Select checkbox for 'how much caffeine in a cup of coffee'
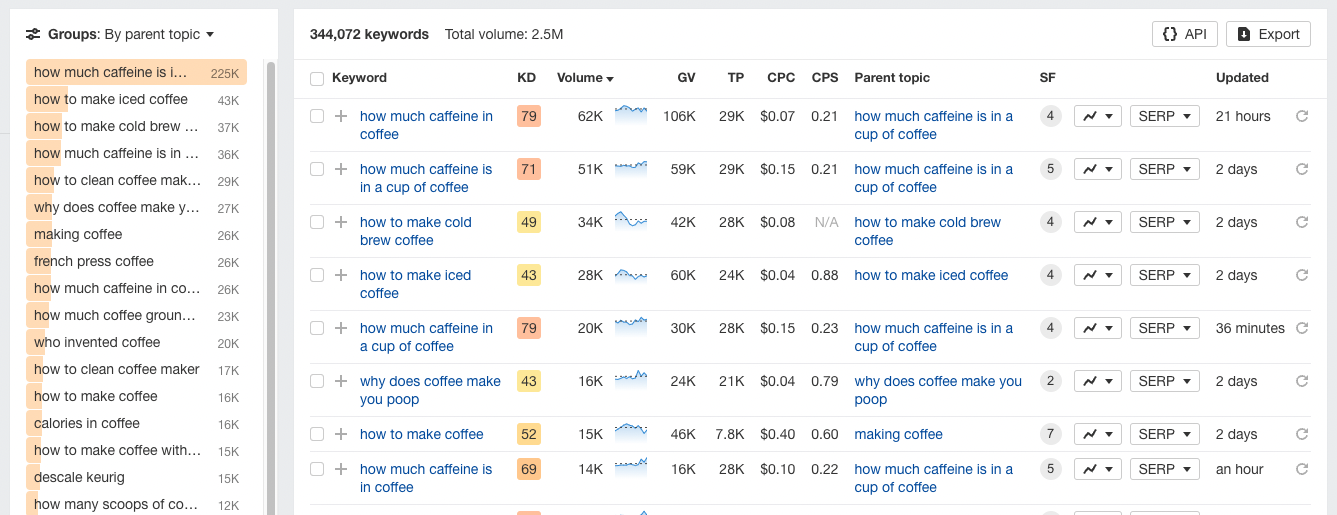 click(317, 328)
